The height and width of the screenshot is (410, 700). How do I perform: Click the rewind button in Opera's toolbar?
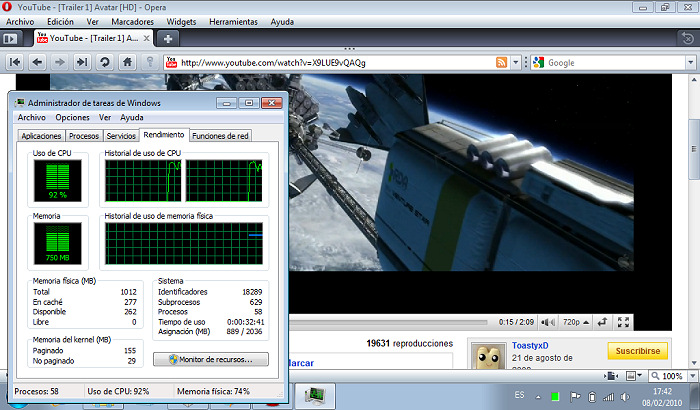click(x=16, y=62)
